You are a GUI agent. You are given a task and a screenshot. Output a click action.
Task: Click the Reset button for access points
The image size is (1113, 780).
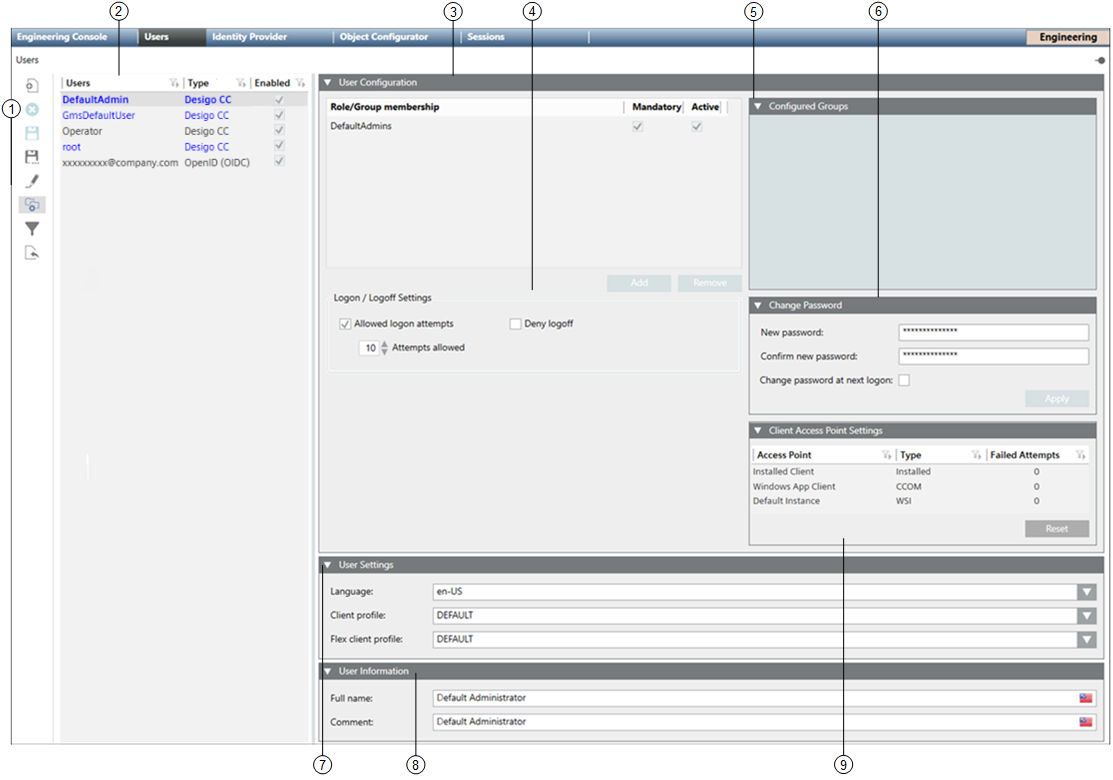(x=1056, y=528)
